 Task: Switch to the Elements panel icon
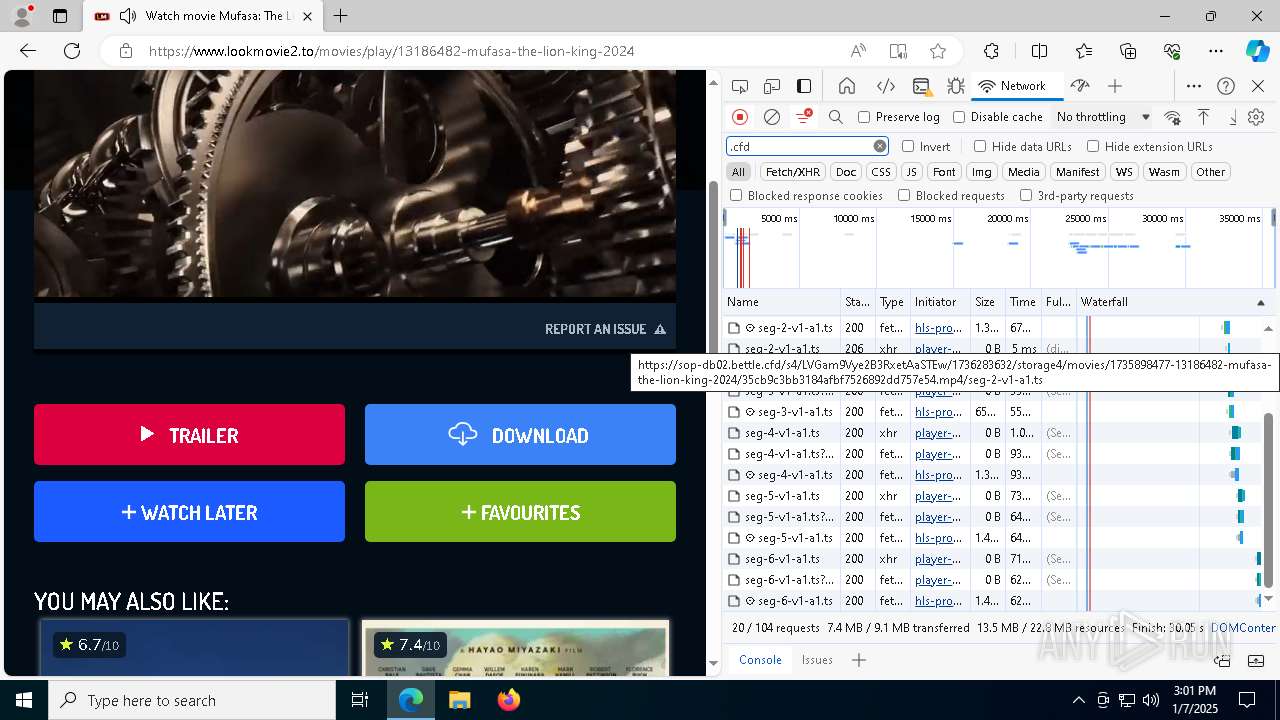885,86
